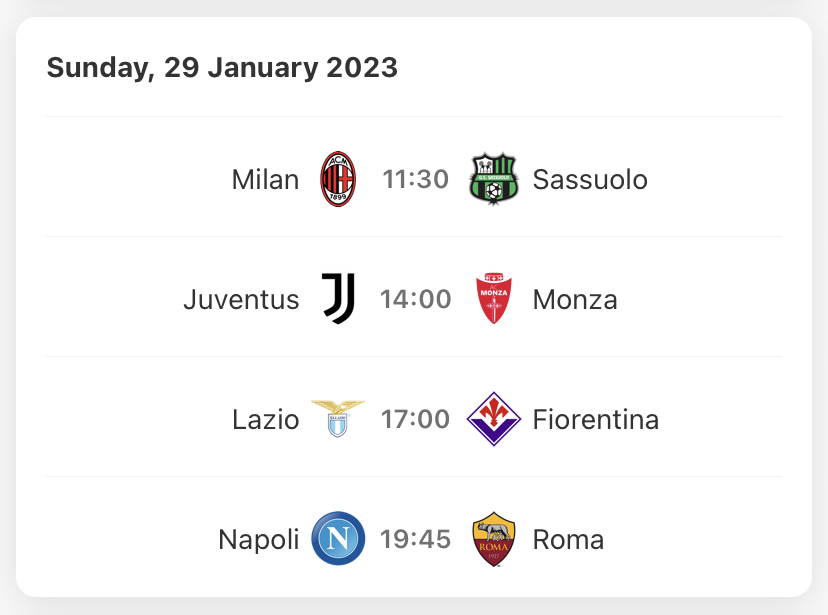The image size is (828, 615).
Task: Select the Napoli team name
Action: (x=259, y=540)
